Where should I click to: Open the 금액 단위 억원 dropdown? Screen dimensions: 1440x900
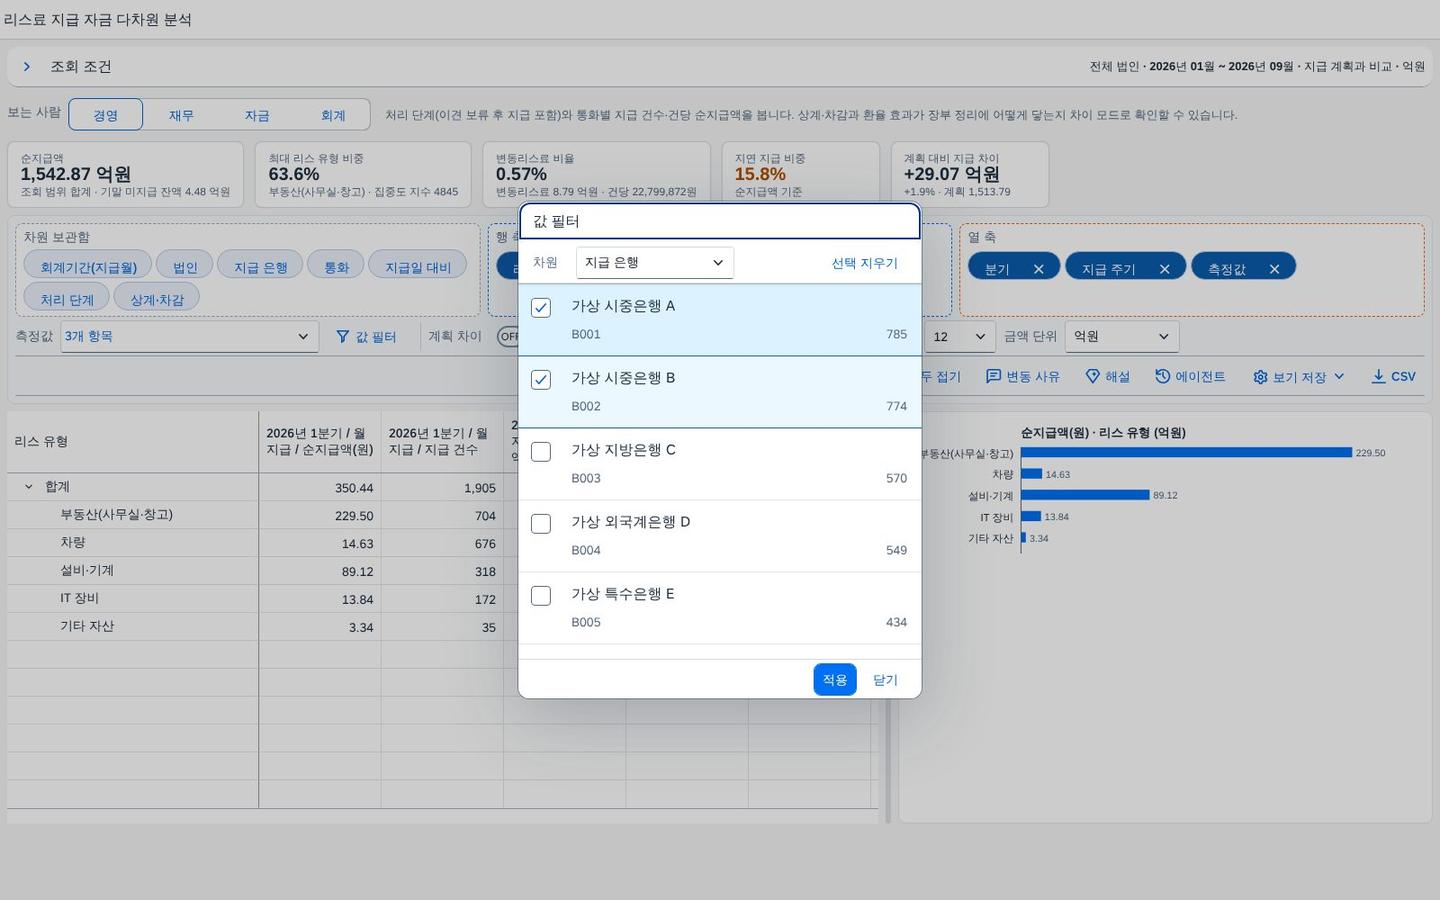(x=1122, y=337)
